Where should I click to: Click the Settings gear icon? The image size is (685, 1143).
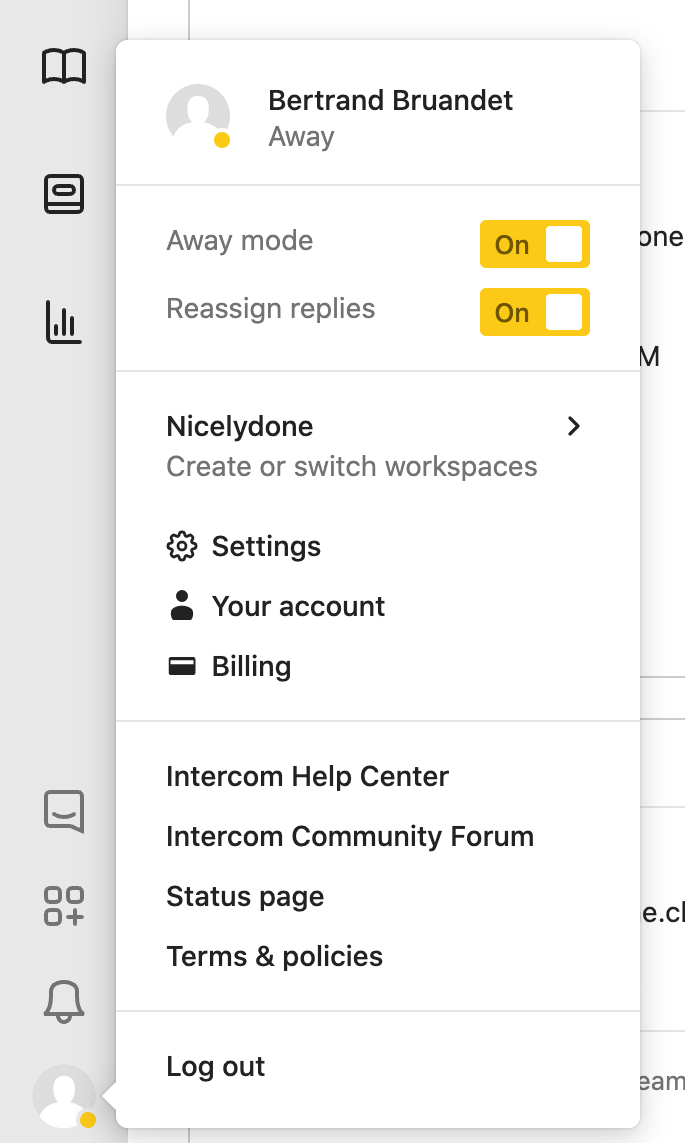click(x=181, y=546)
